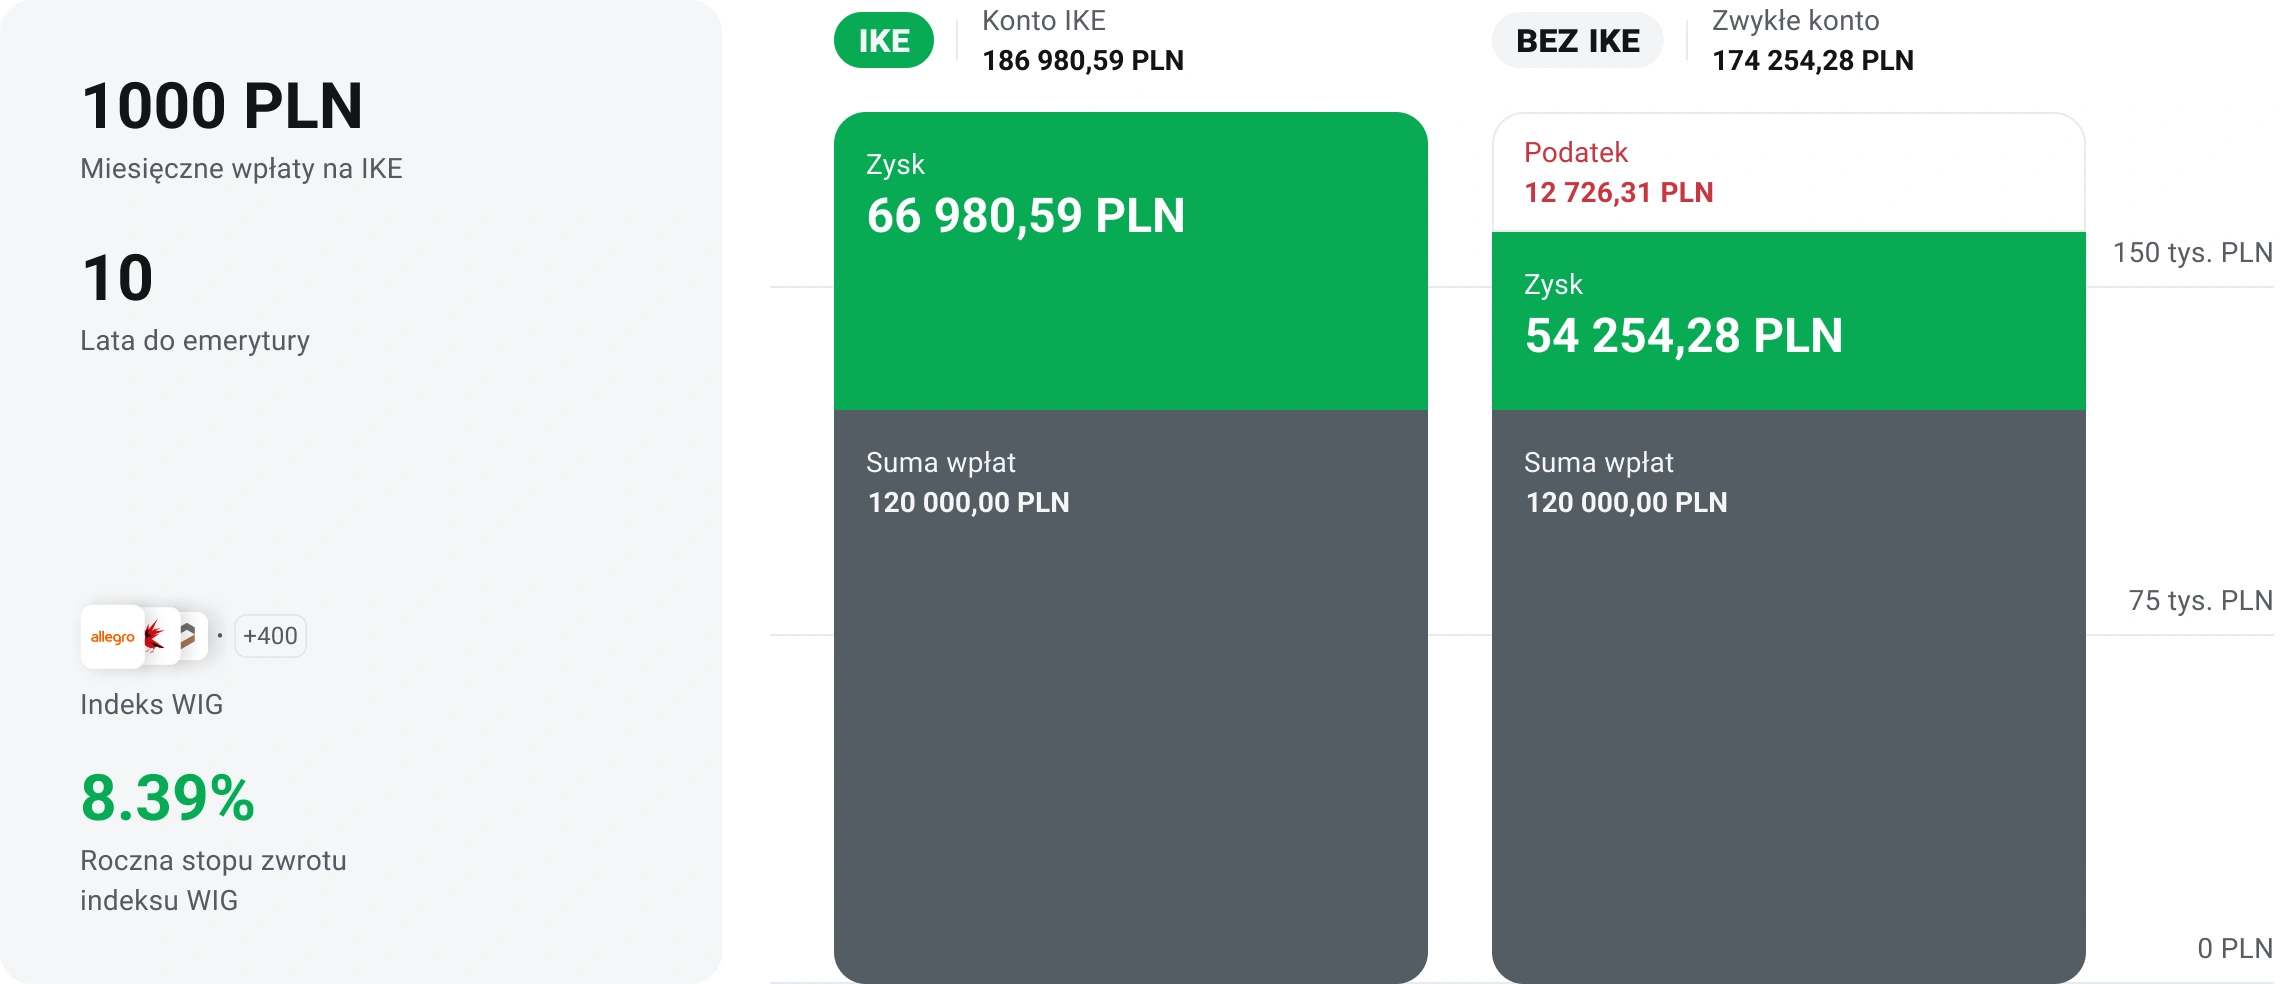Click the Indeks WIG label
The height and width of the screenshot is (984, 2280).
(x=152, y=705)
